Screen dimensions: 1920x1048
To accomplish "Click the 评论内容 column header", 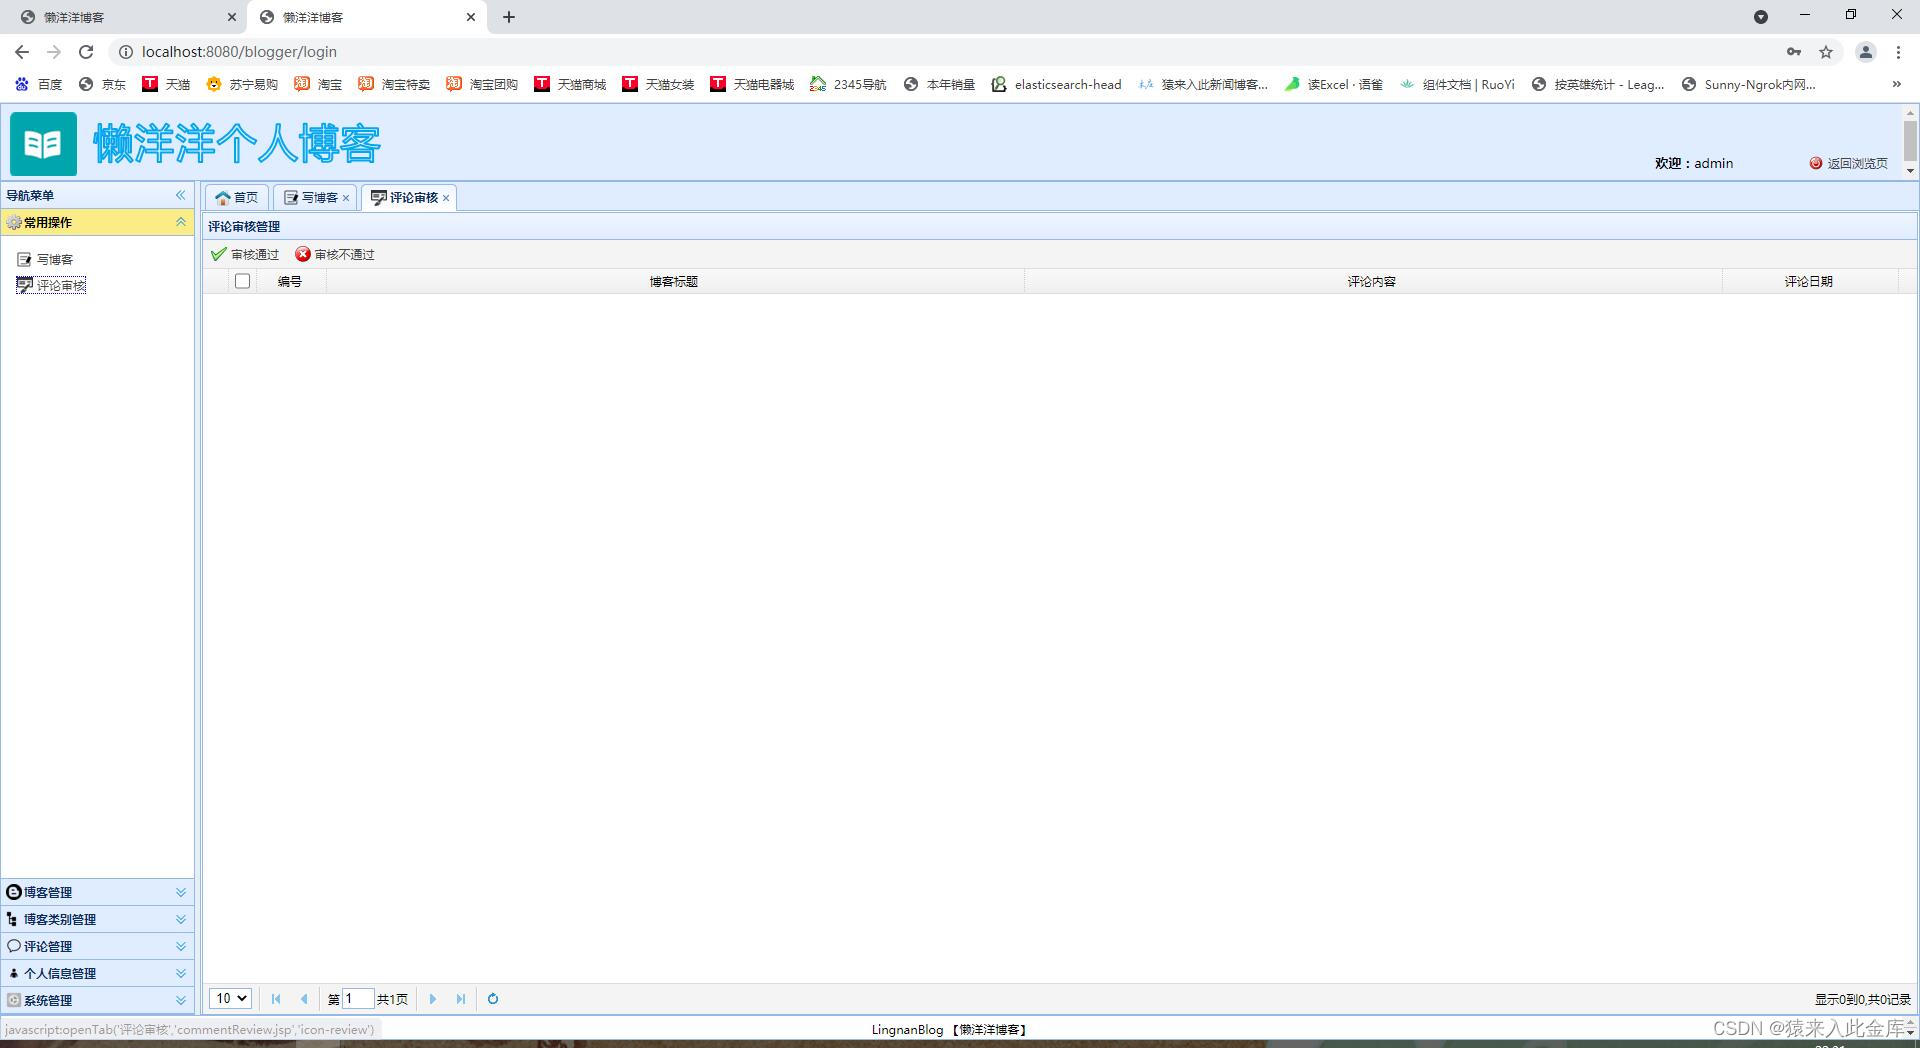I will [x=1372, y=281].
